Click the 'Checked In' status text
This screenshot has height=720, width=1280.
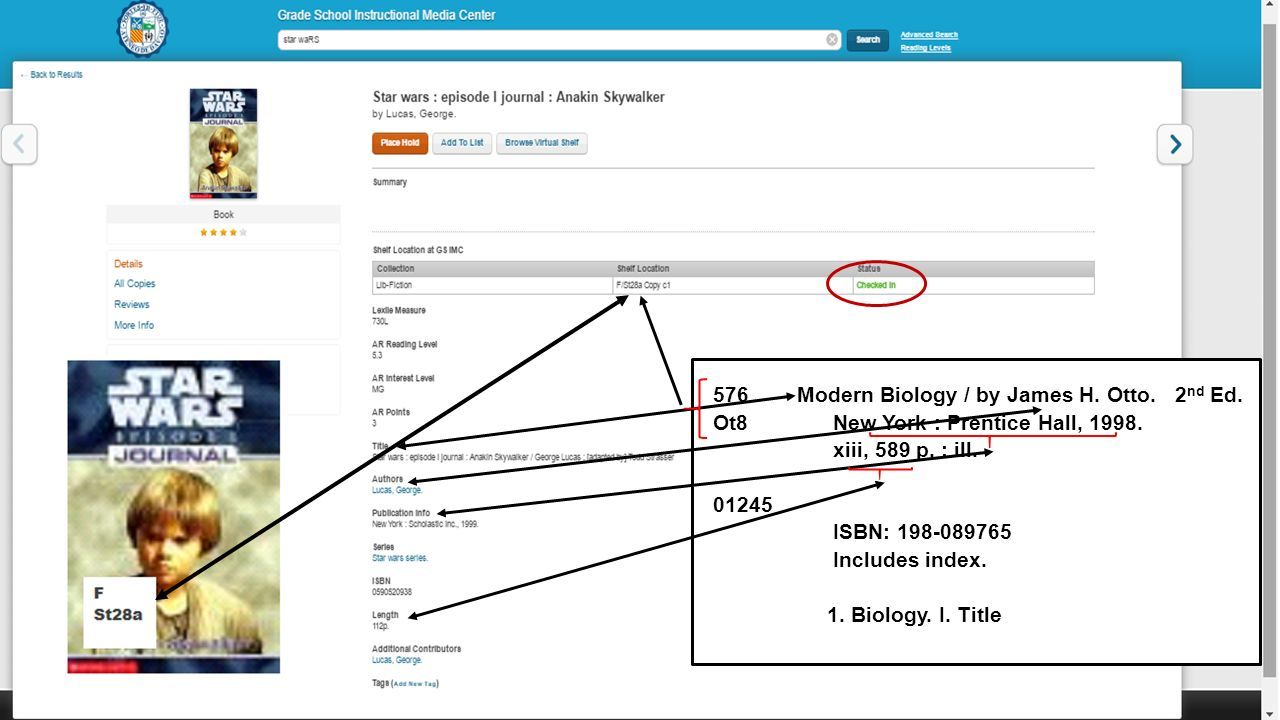click(x=876, y=285)
